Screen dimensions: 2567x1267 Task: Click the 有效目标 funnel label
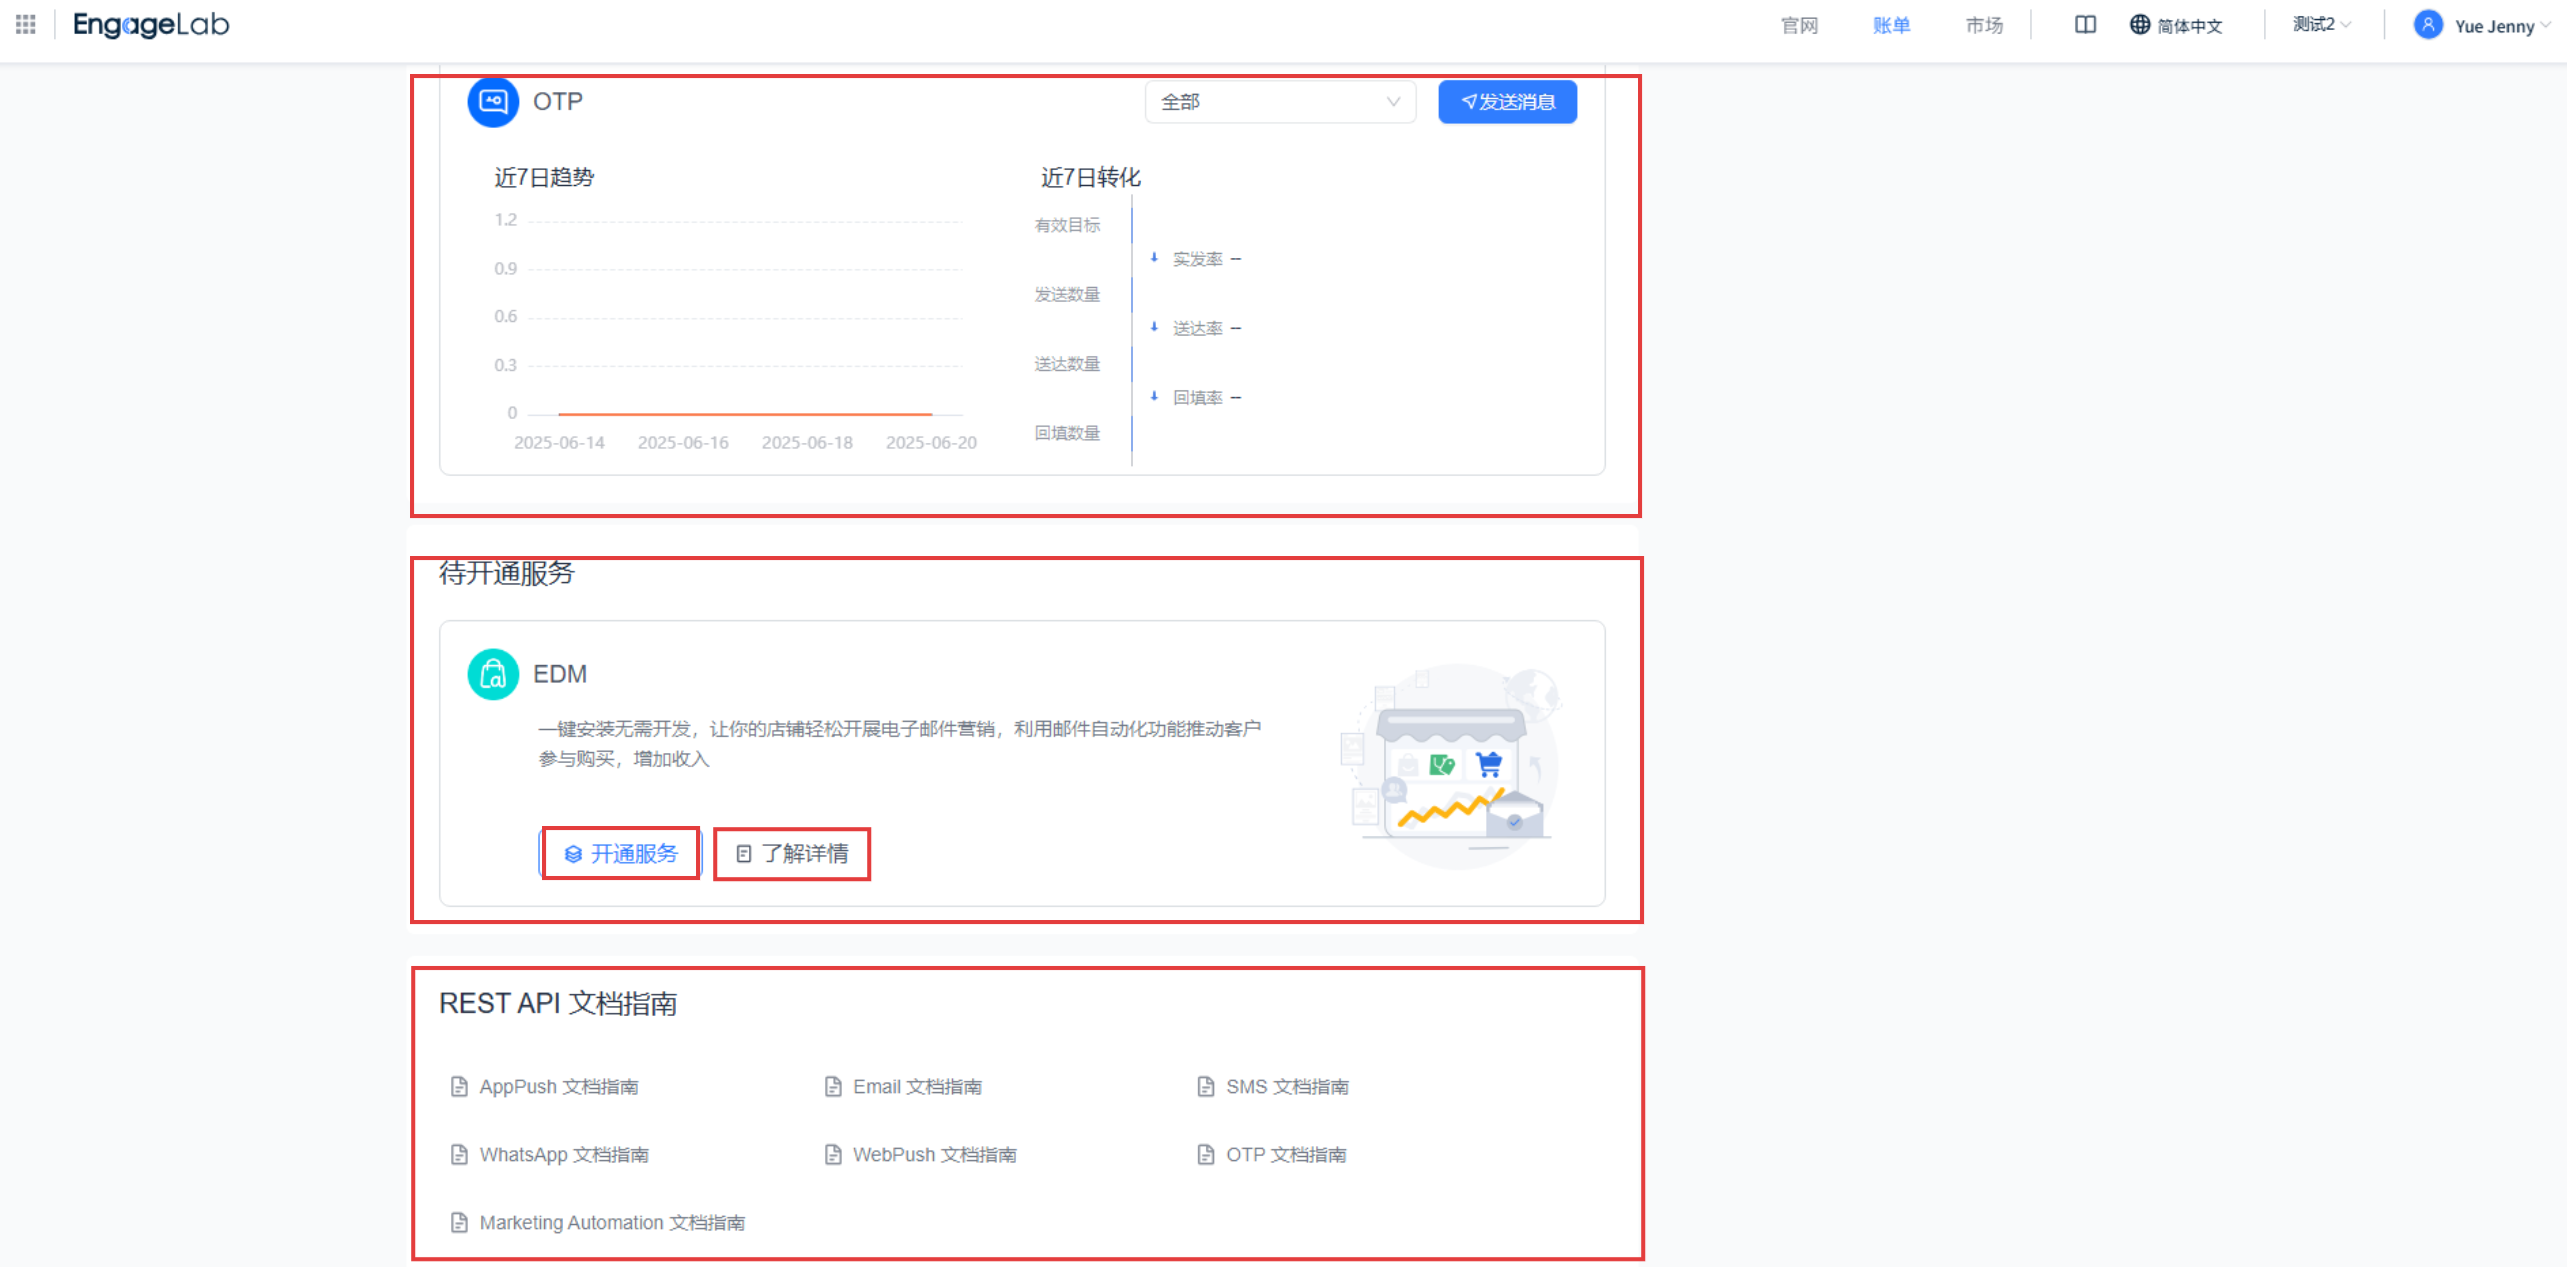1067,225
